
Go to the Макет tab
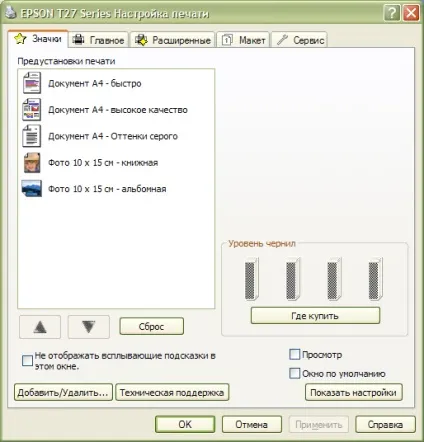[243, 40]
